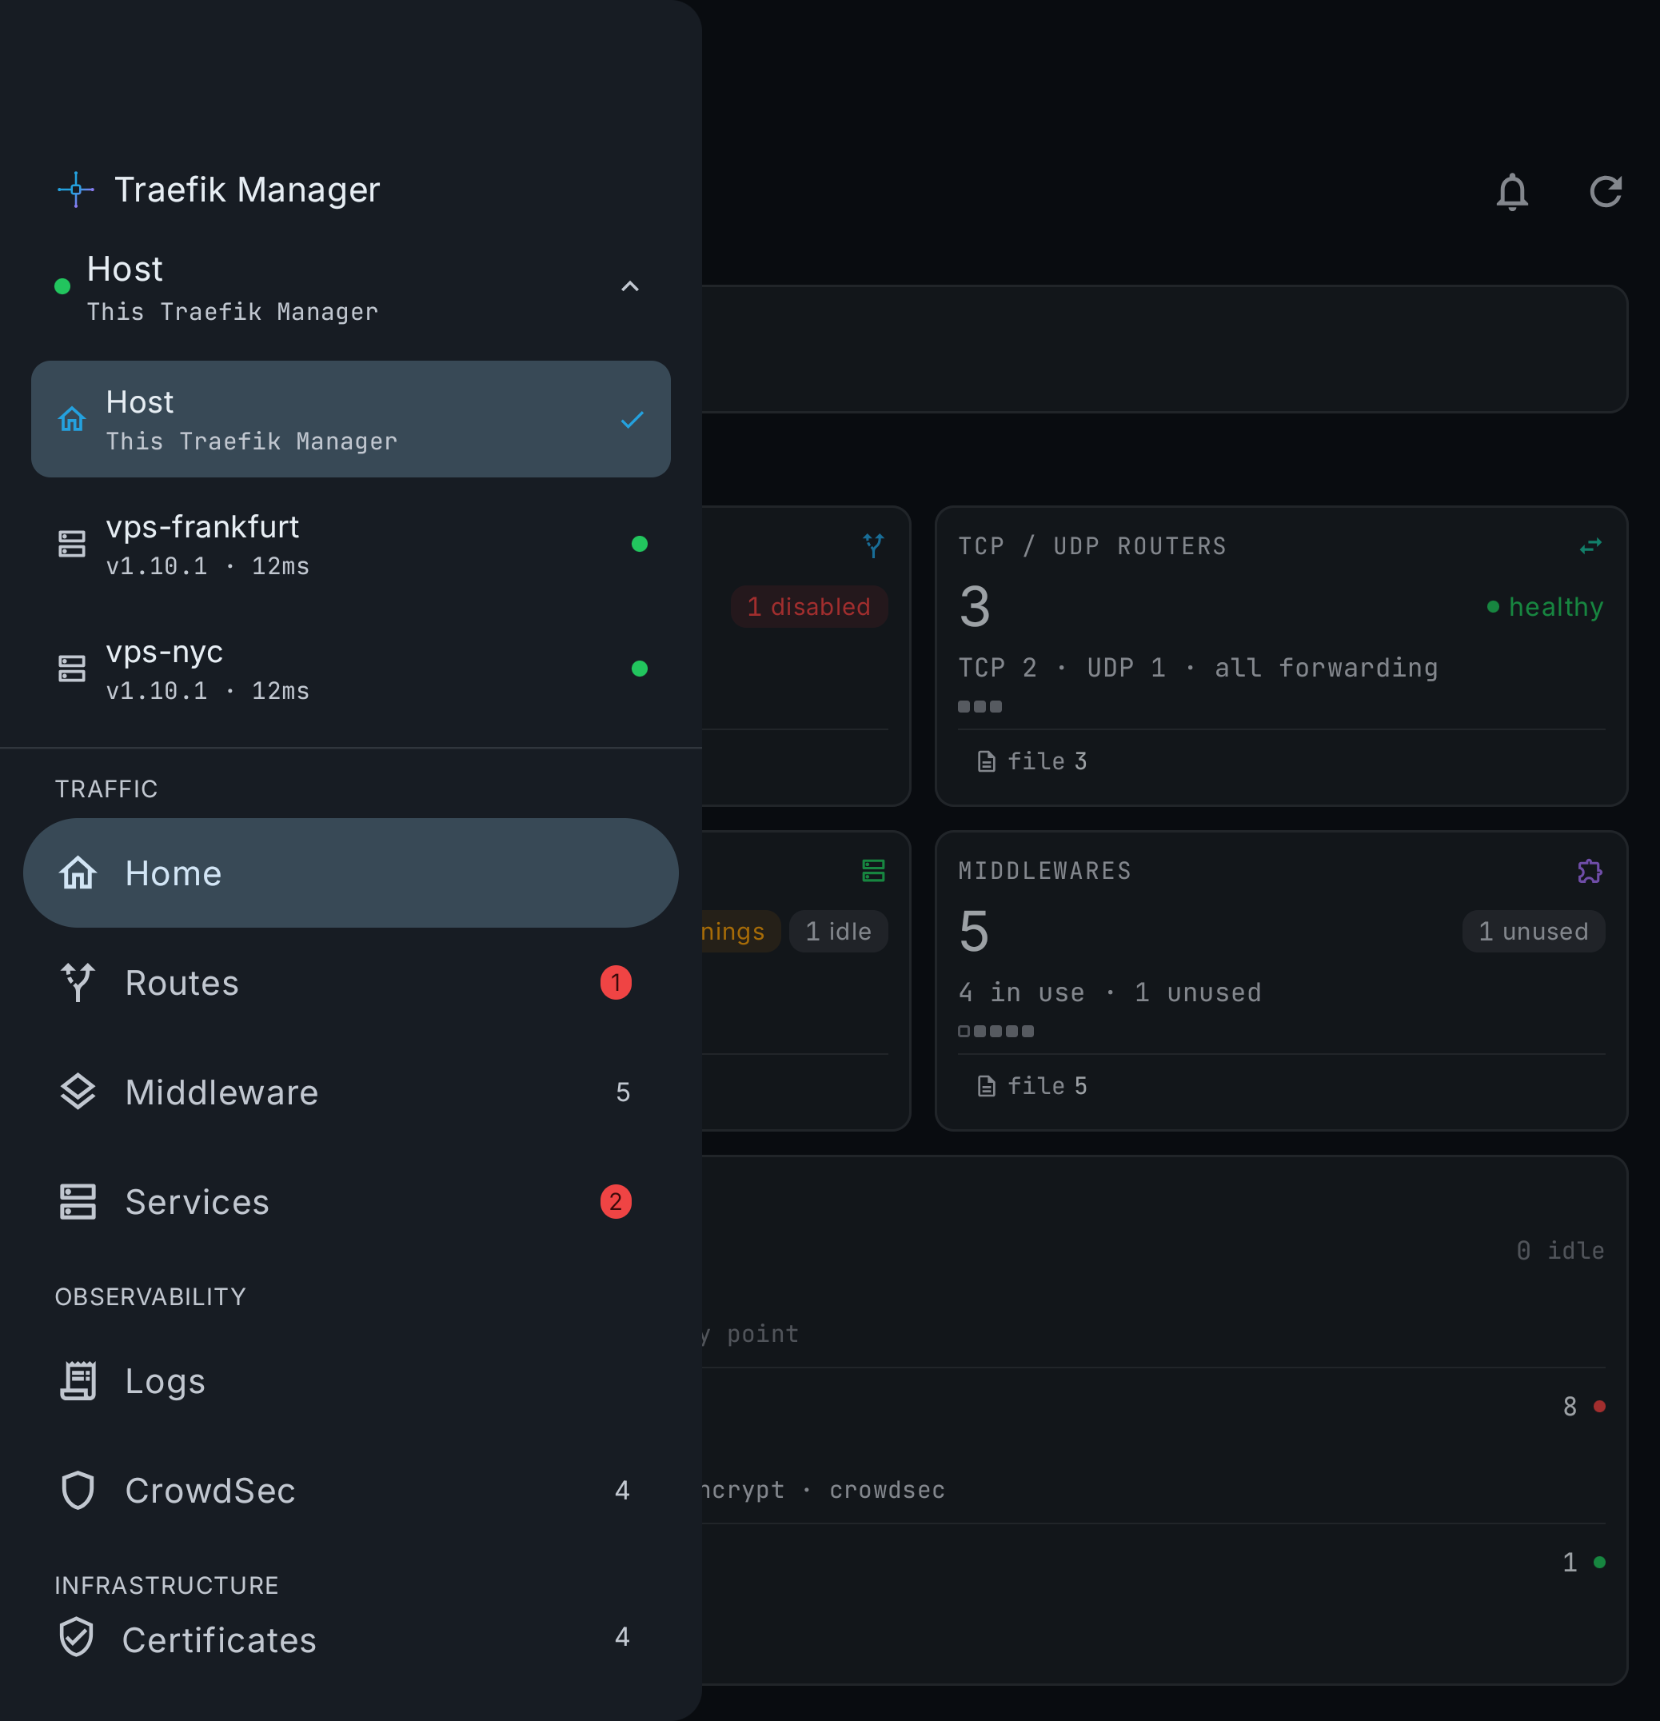Click the green dot beside Host header
Viewport: 1660px width, 1721px height.
[62, 287]
